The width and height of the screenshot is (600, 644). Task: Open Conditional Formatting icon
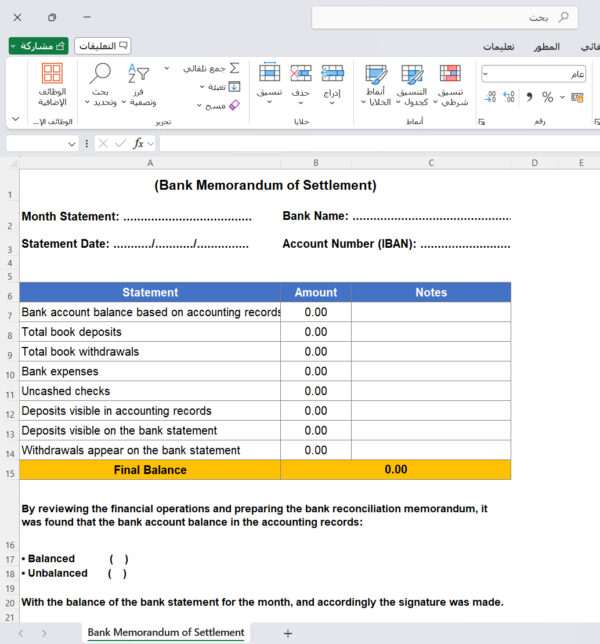(450, 74)
